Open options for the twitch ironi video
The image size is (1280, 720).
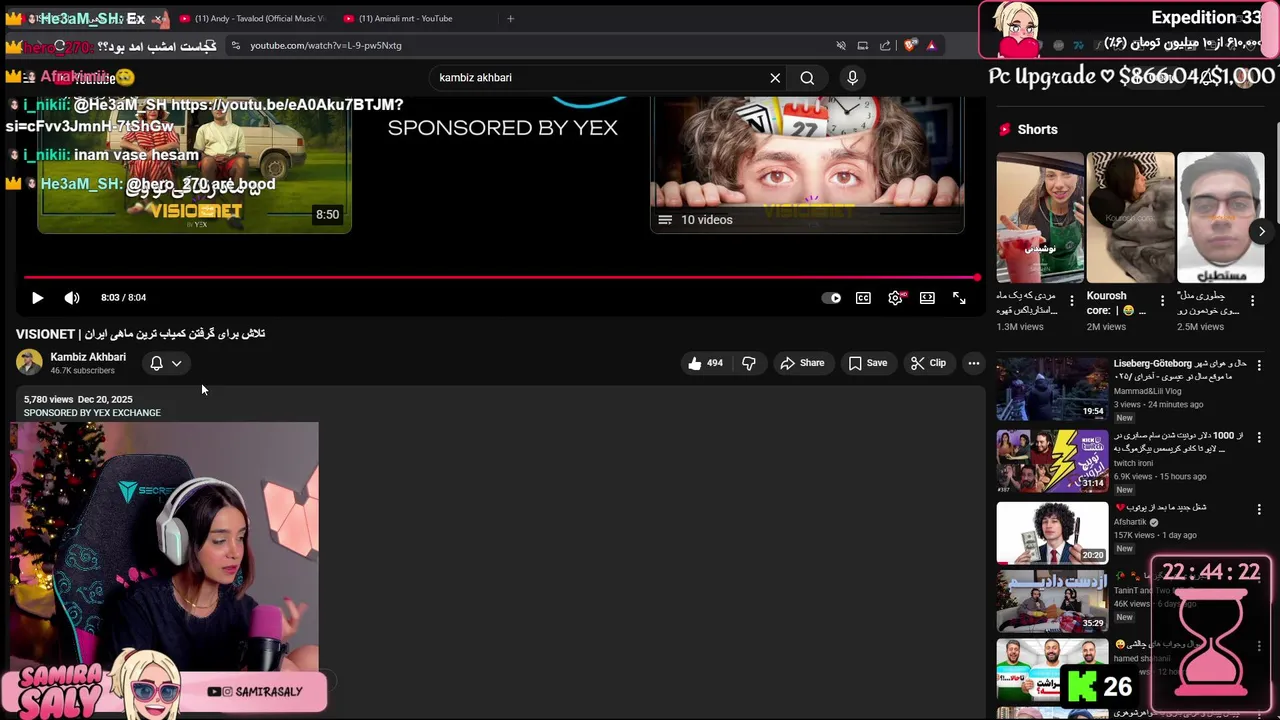[1259, 438]
